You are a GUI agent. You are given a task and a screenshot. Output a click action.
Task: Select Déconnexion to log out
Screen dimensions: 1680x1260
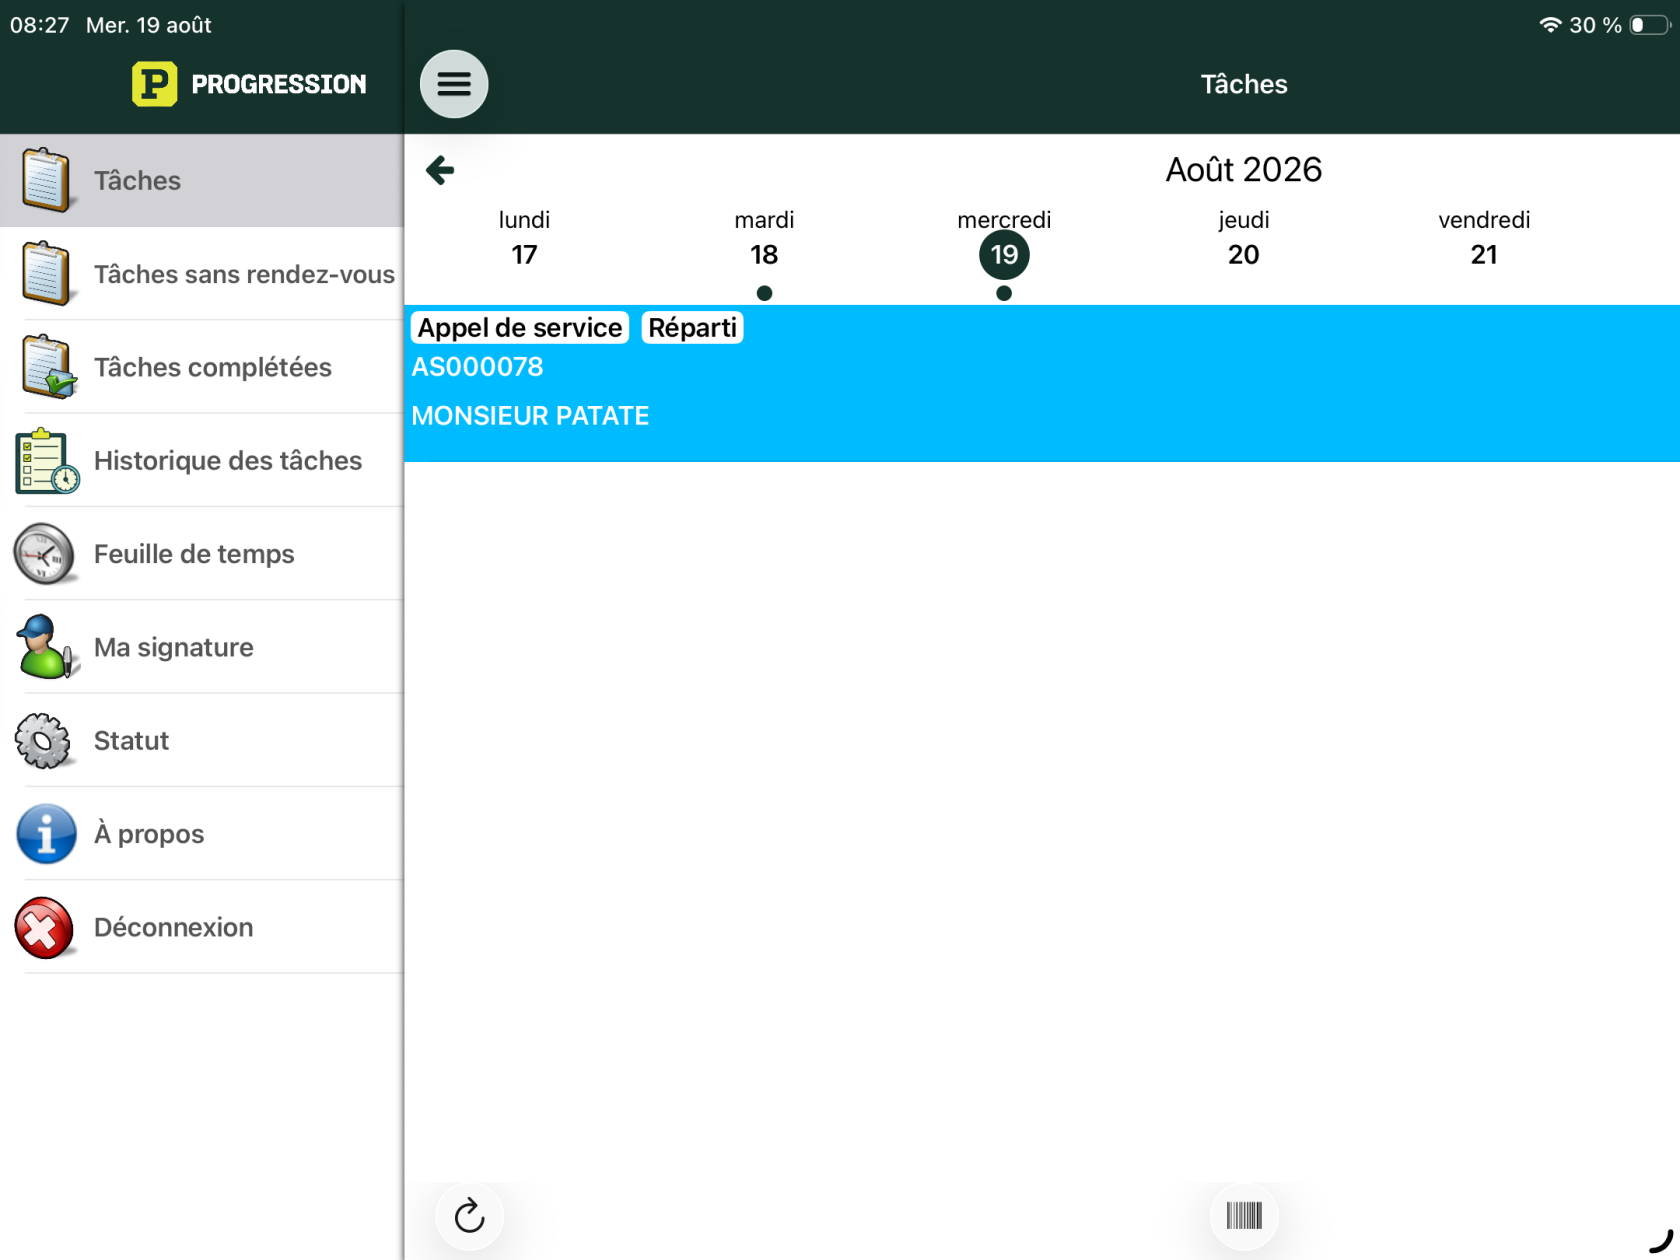tap(202, 927)
